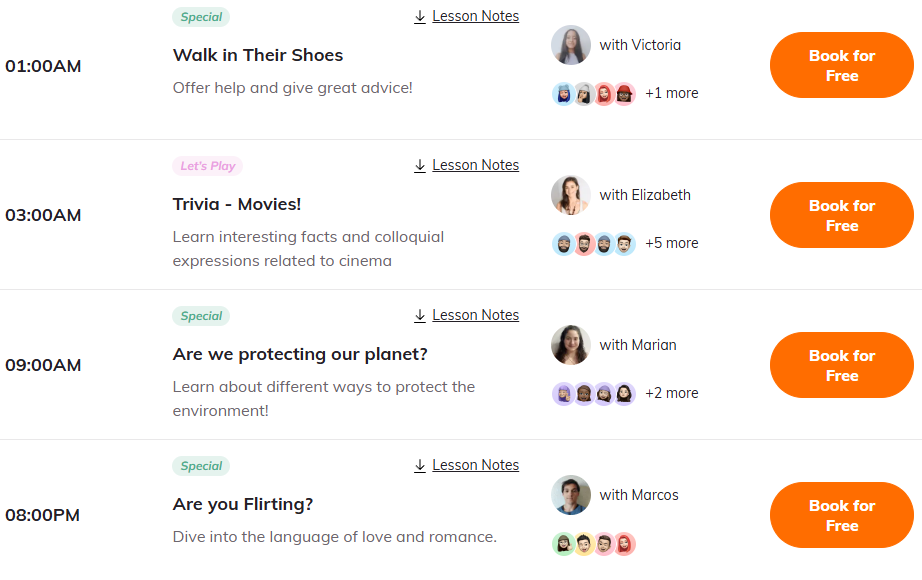
Task: Expand the +2 more attendees for Marian's lesson
Action: click(671, 393)
